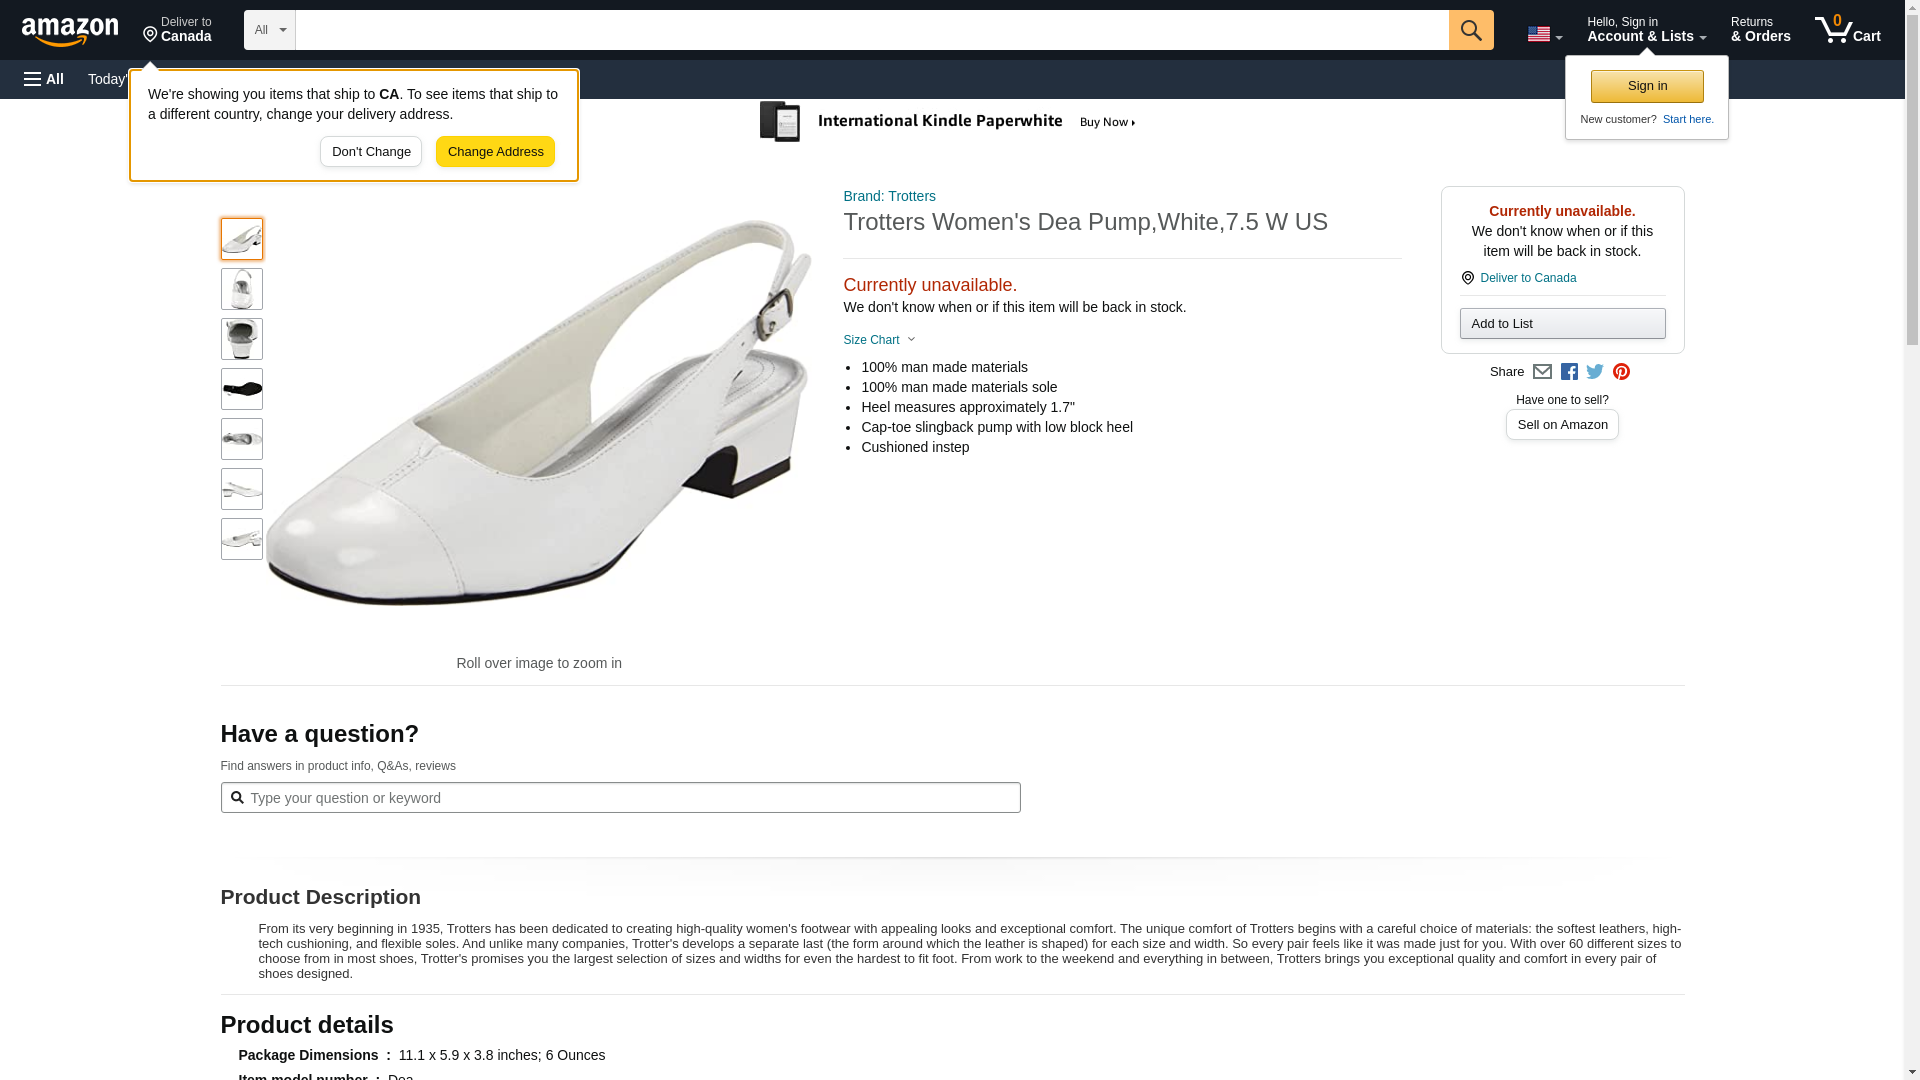Click Don't Change button
The width and height of the screenshot is (1920, 1080).
(371, 152)
